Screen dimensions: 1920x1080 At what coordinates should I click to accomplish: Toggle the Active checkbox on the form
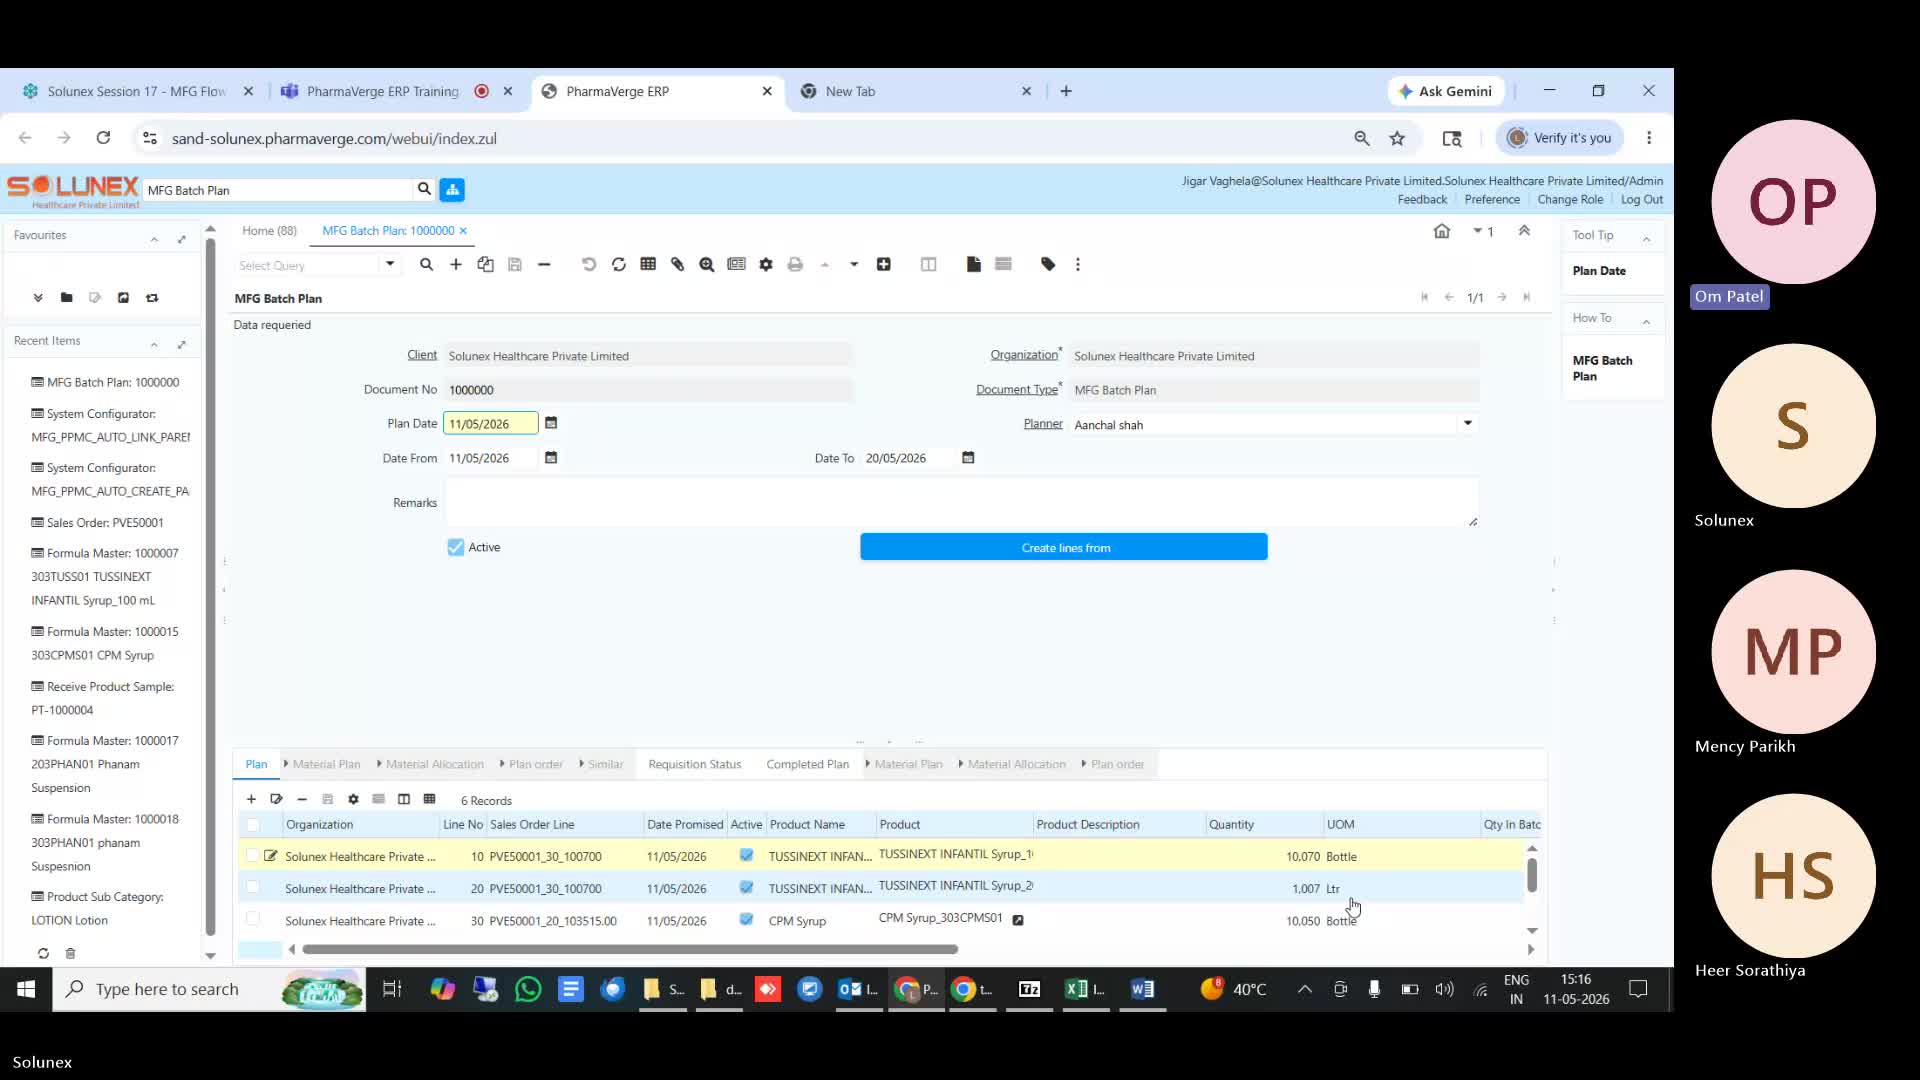tap(456, 548)
